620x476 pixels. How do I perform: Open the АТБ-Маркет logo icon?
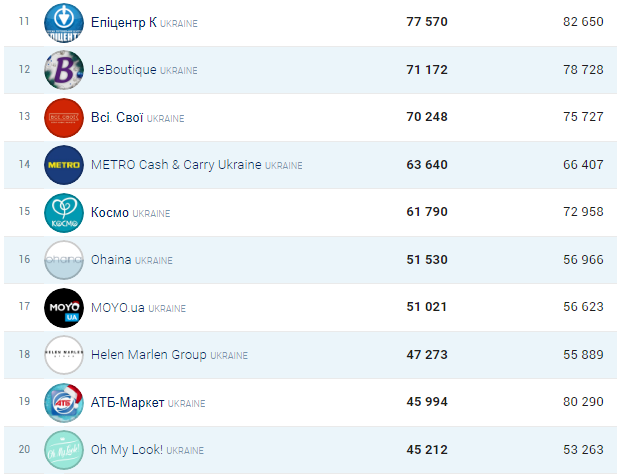[64, 403]
